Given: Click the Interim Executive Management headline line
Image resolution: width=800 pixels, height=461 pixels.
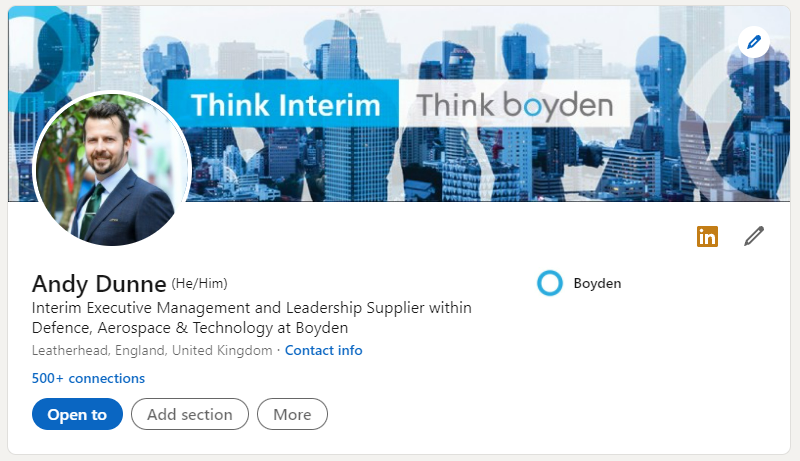Looking at the screenshot, I should click(x=251, y=308).
